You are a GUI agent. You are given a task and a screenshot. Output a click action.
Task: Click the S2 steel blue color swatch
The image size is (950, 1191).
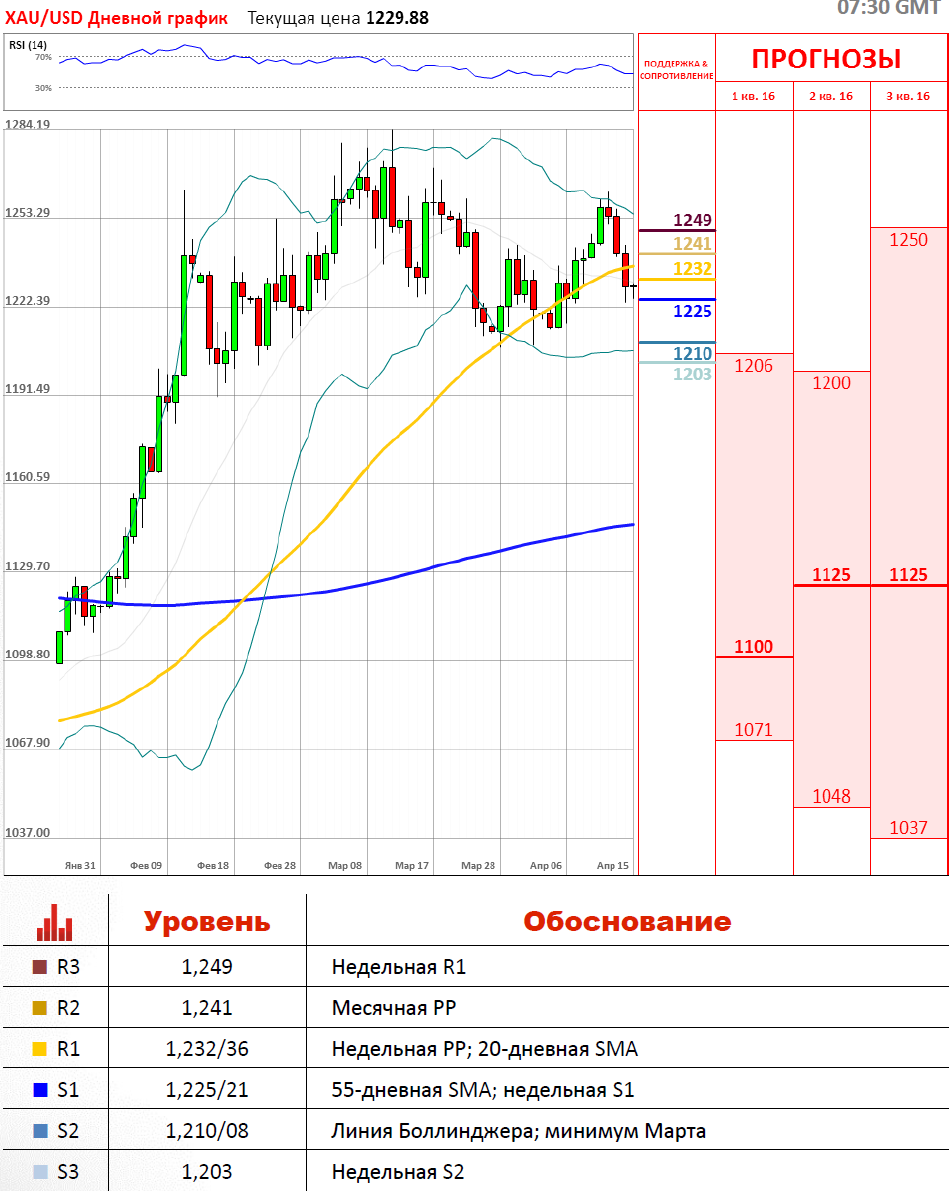pos(40,1131)
